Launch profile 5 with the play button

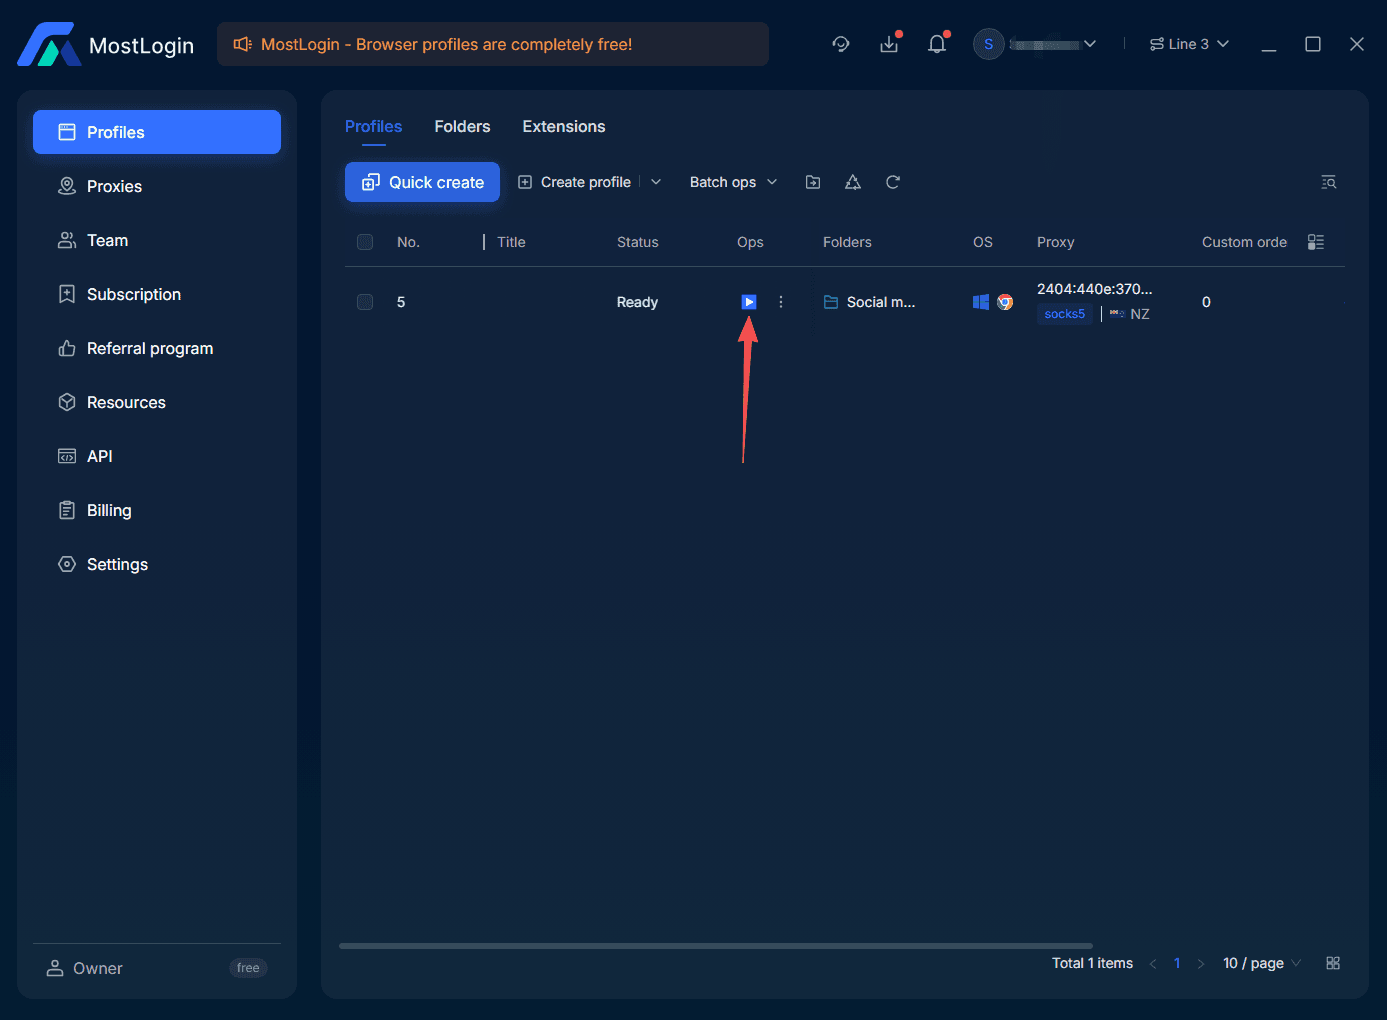(x=749, y=302)
